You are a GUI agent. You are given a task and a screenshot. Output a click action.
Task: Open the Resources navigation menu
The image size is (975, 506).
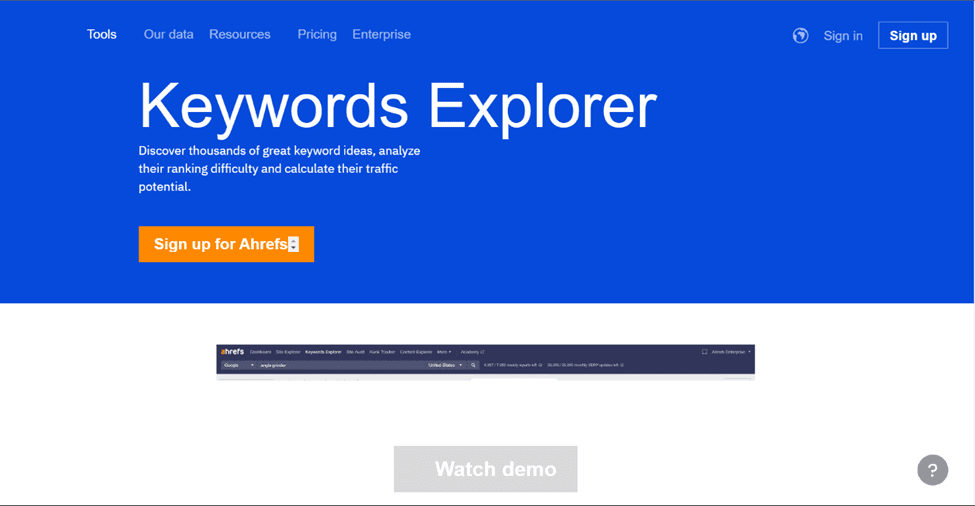[239, 34]
